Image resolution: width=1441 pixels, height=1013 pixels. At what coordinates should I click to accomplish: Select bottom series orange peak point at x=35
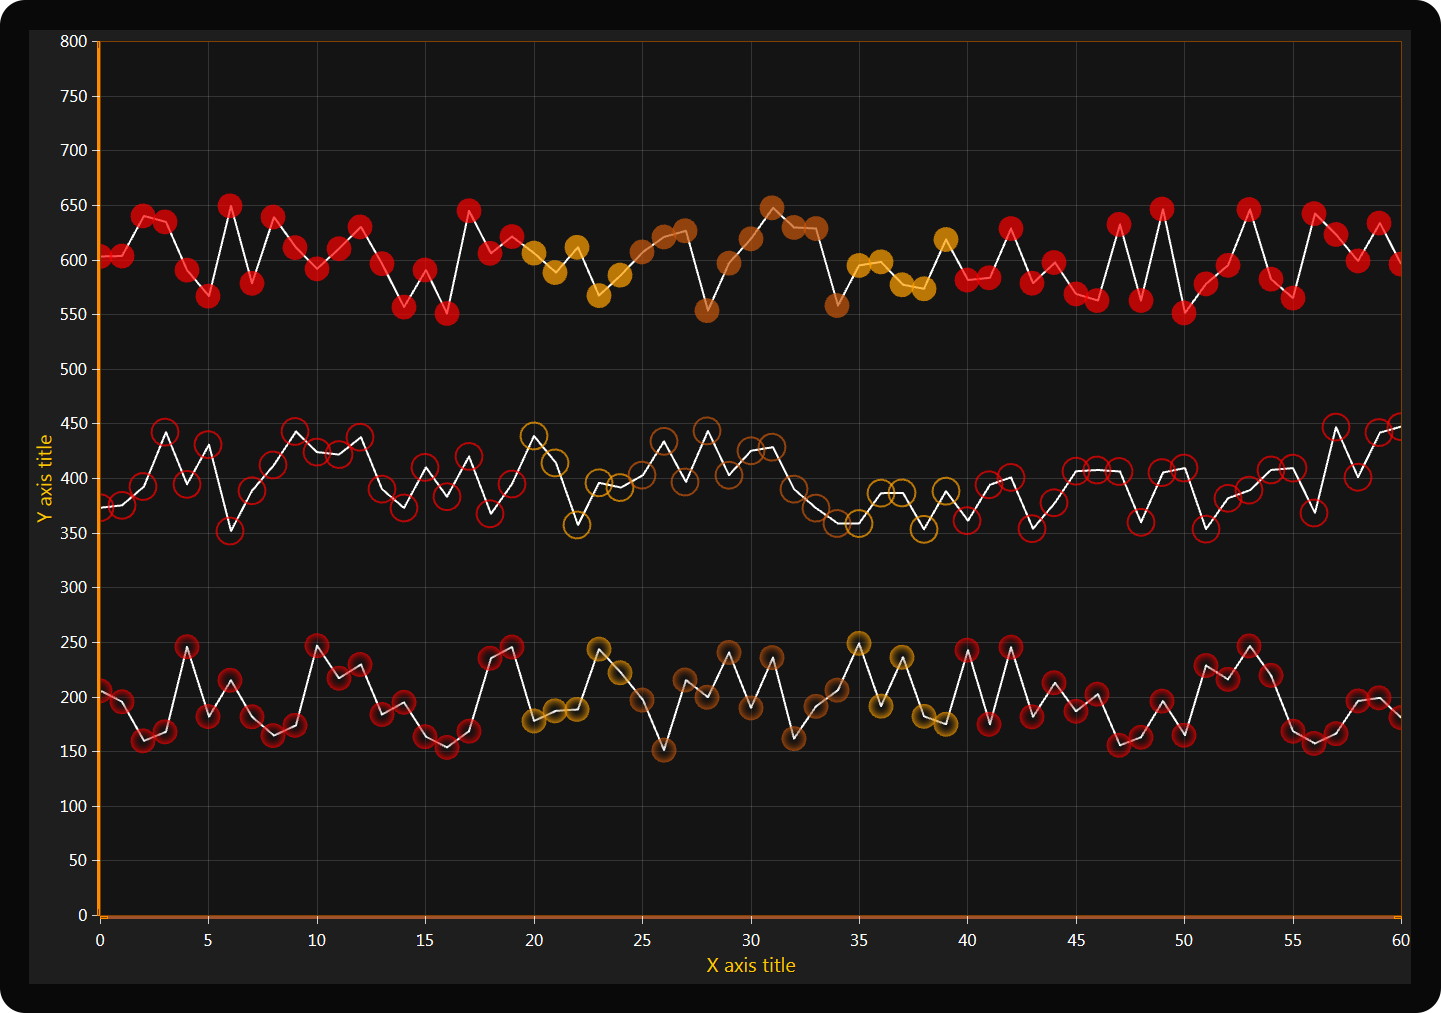click(x=859, y=643)
